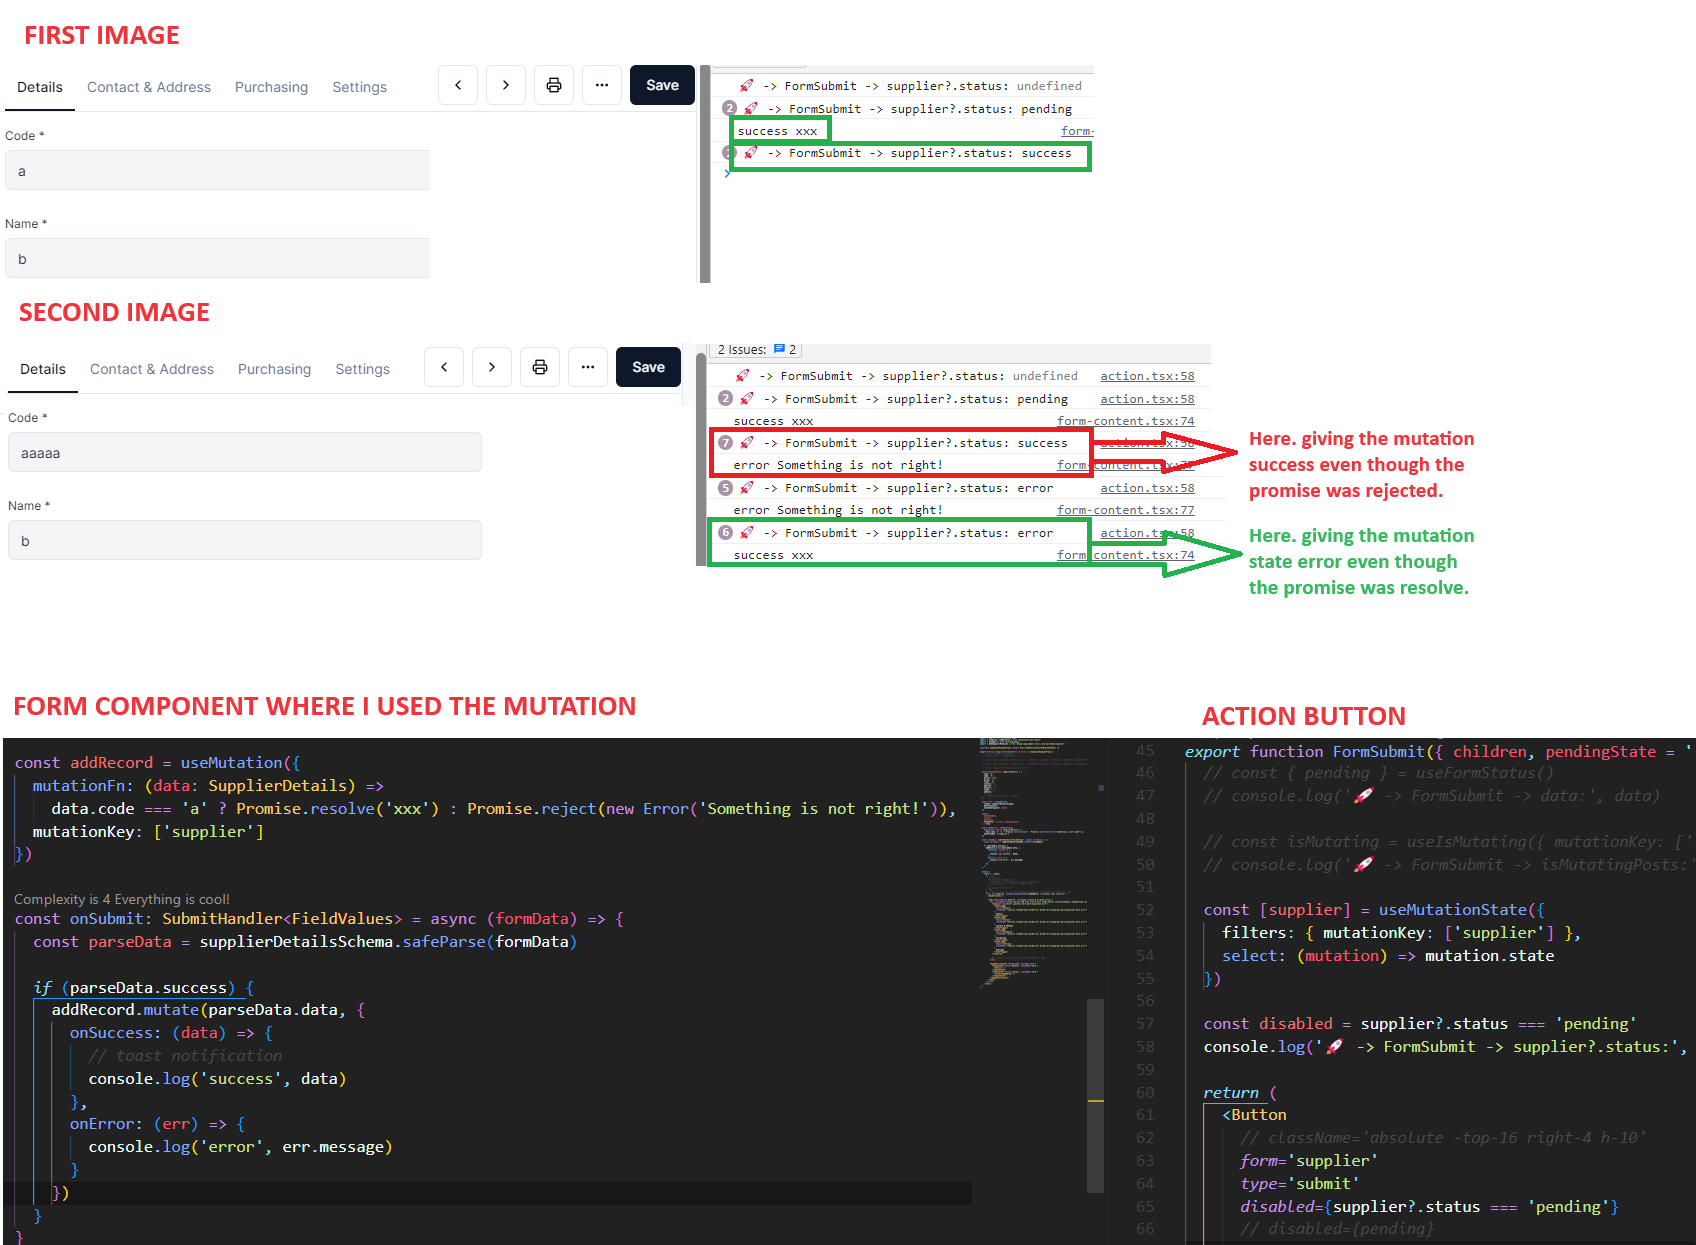Click 'supplierDetailsSchema' in form code
Screen dimensions: 1696x1245
coord(296,942)
